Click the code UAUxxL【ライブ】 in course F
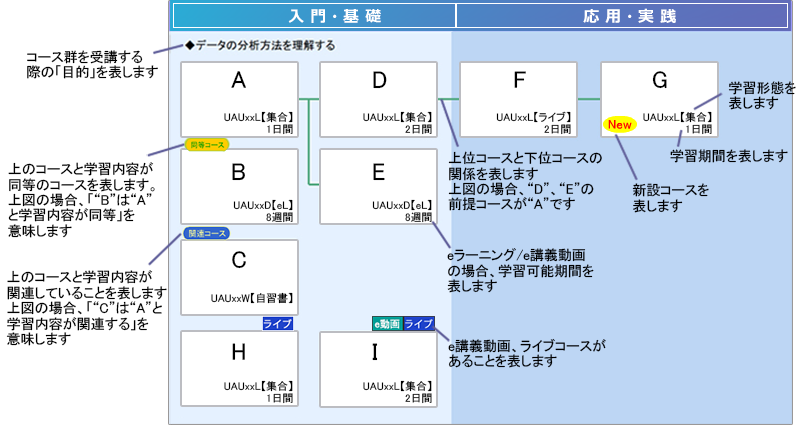This screenshot has height=441, width=800. tap(534, 117)
